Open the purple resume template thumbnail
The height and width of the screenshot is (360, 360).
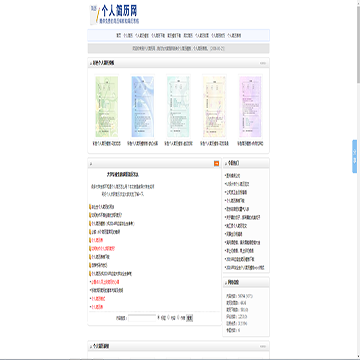click(x=250, y=107)
